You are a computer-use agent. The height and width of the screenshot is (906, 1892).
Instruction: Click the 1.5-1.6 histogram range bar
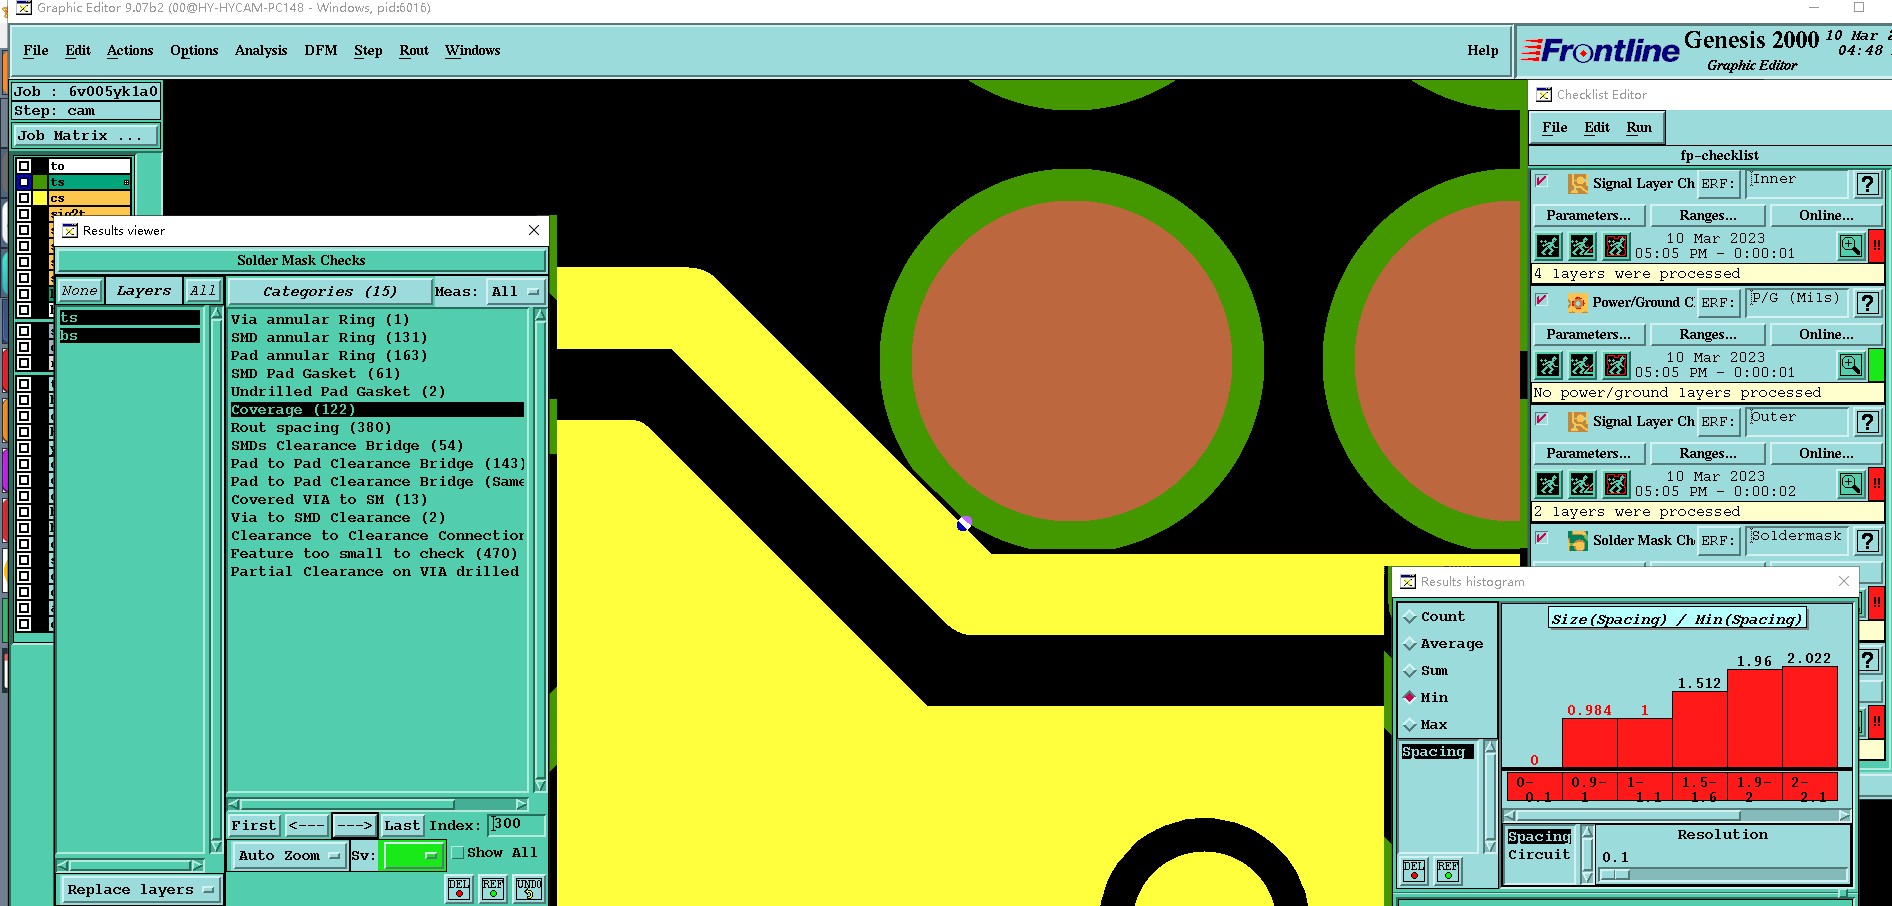point(1700,787)
